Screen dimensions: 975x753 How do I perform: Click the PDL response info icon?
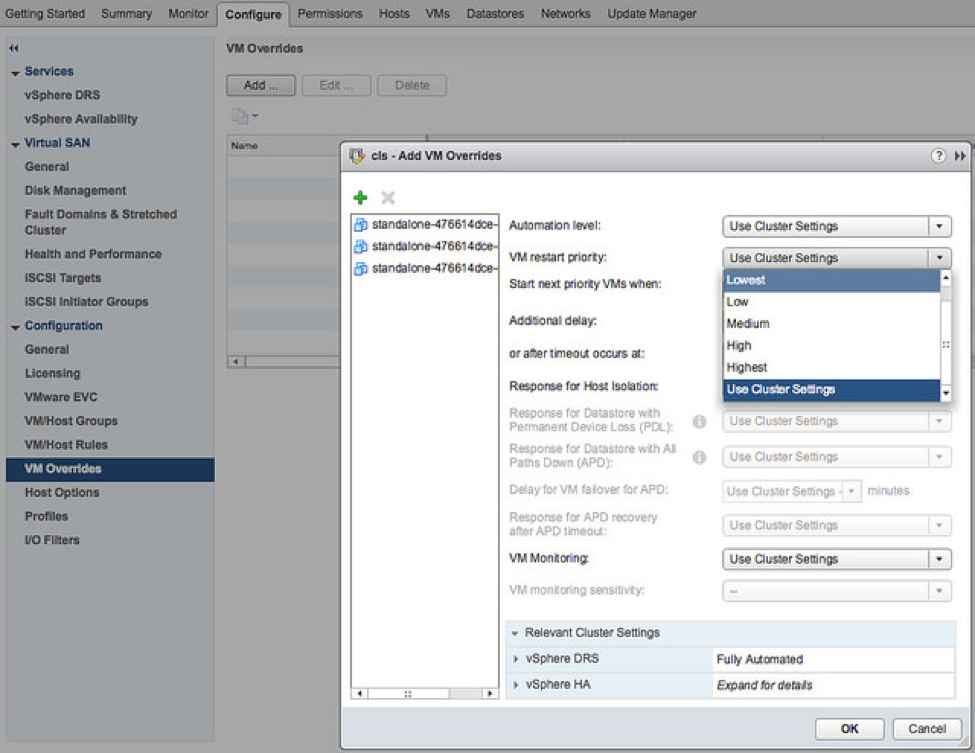point(700,422)
